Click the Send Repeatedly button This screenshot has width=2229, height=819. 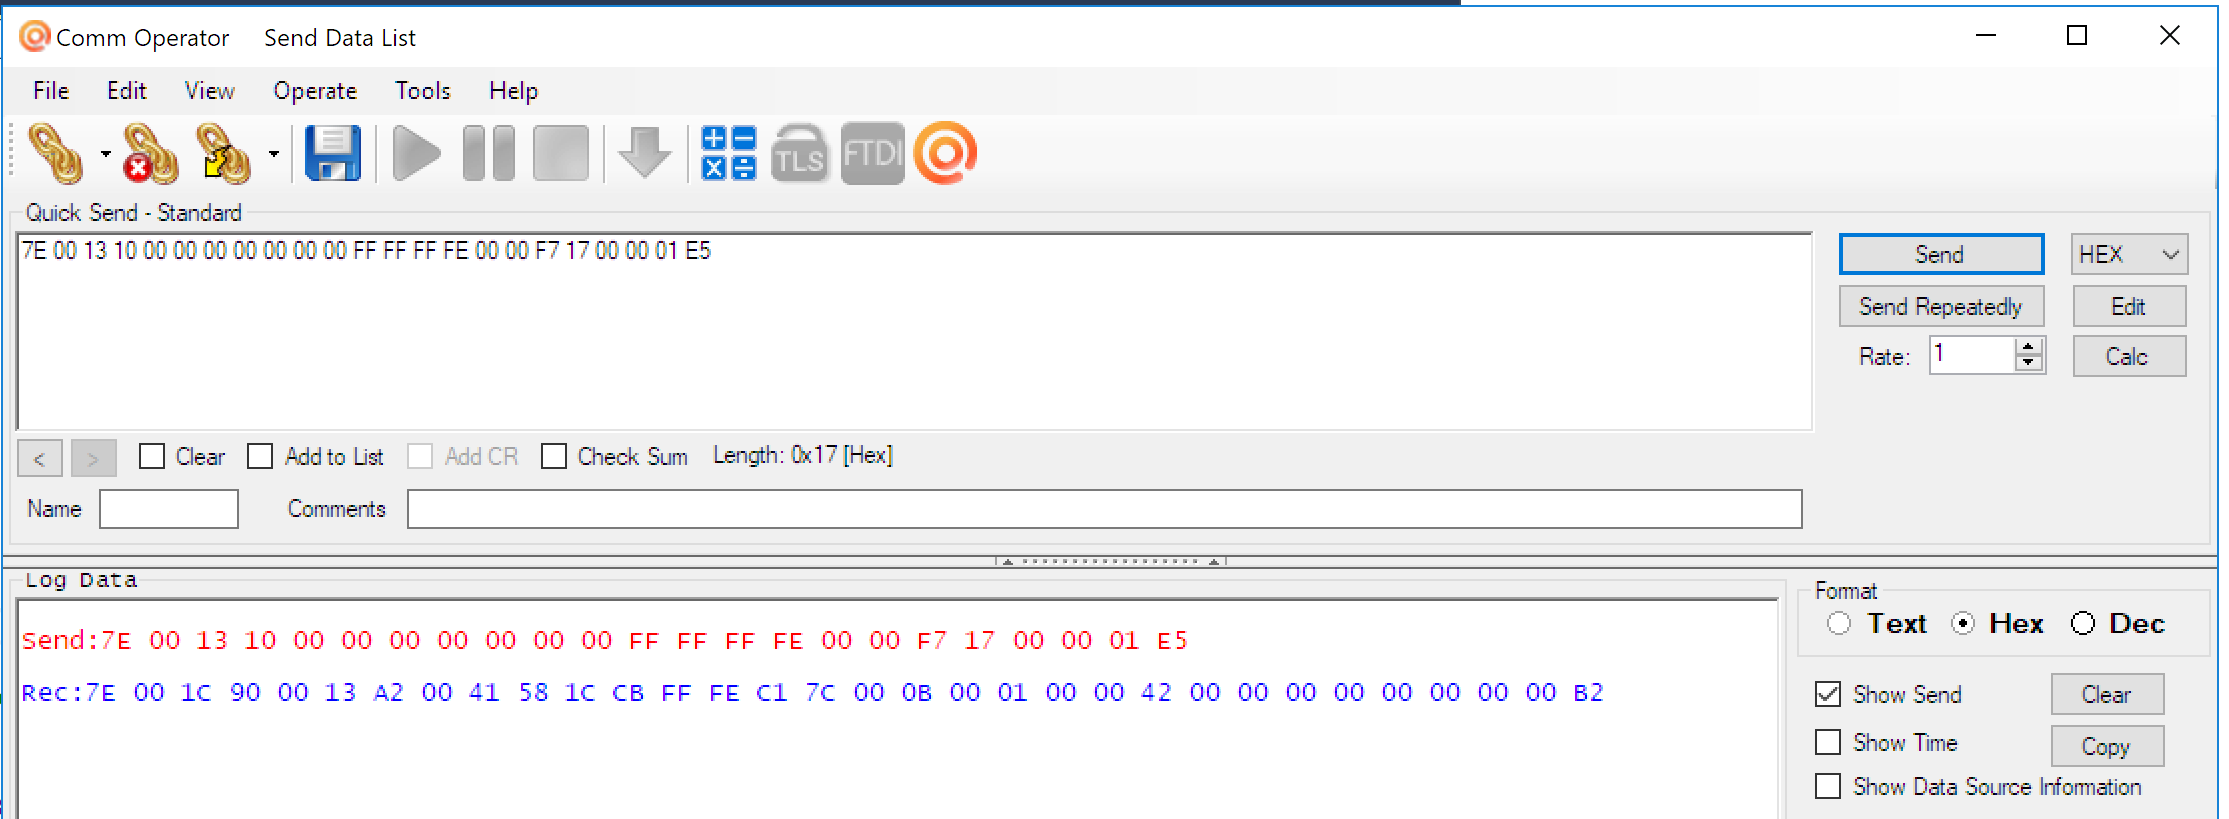(1941, 306)
